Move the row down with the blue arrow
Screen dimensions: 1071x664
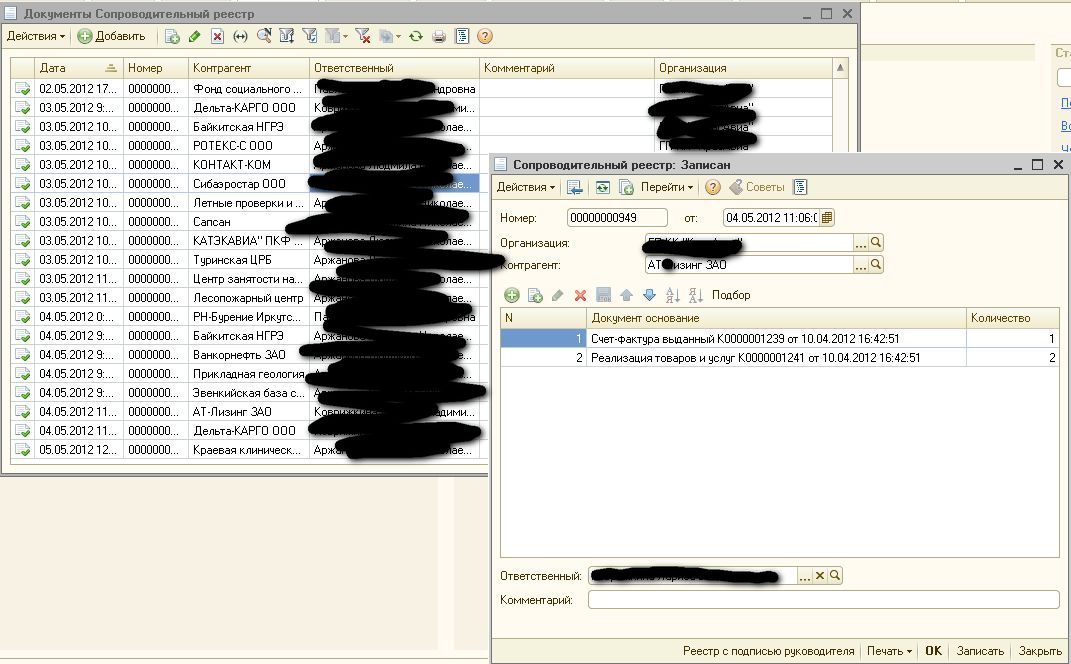point(650,295)
